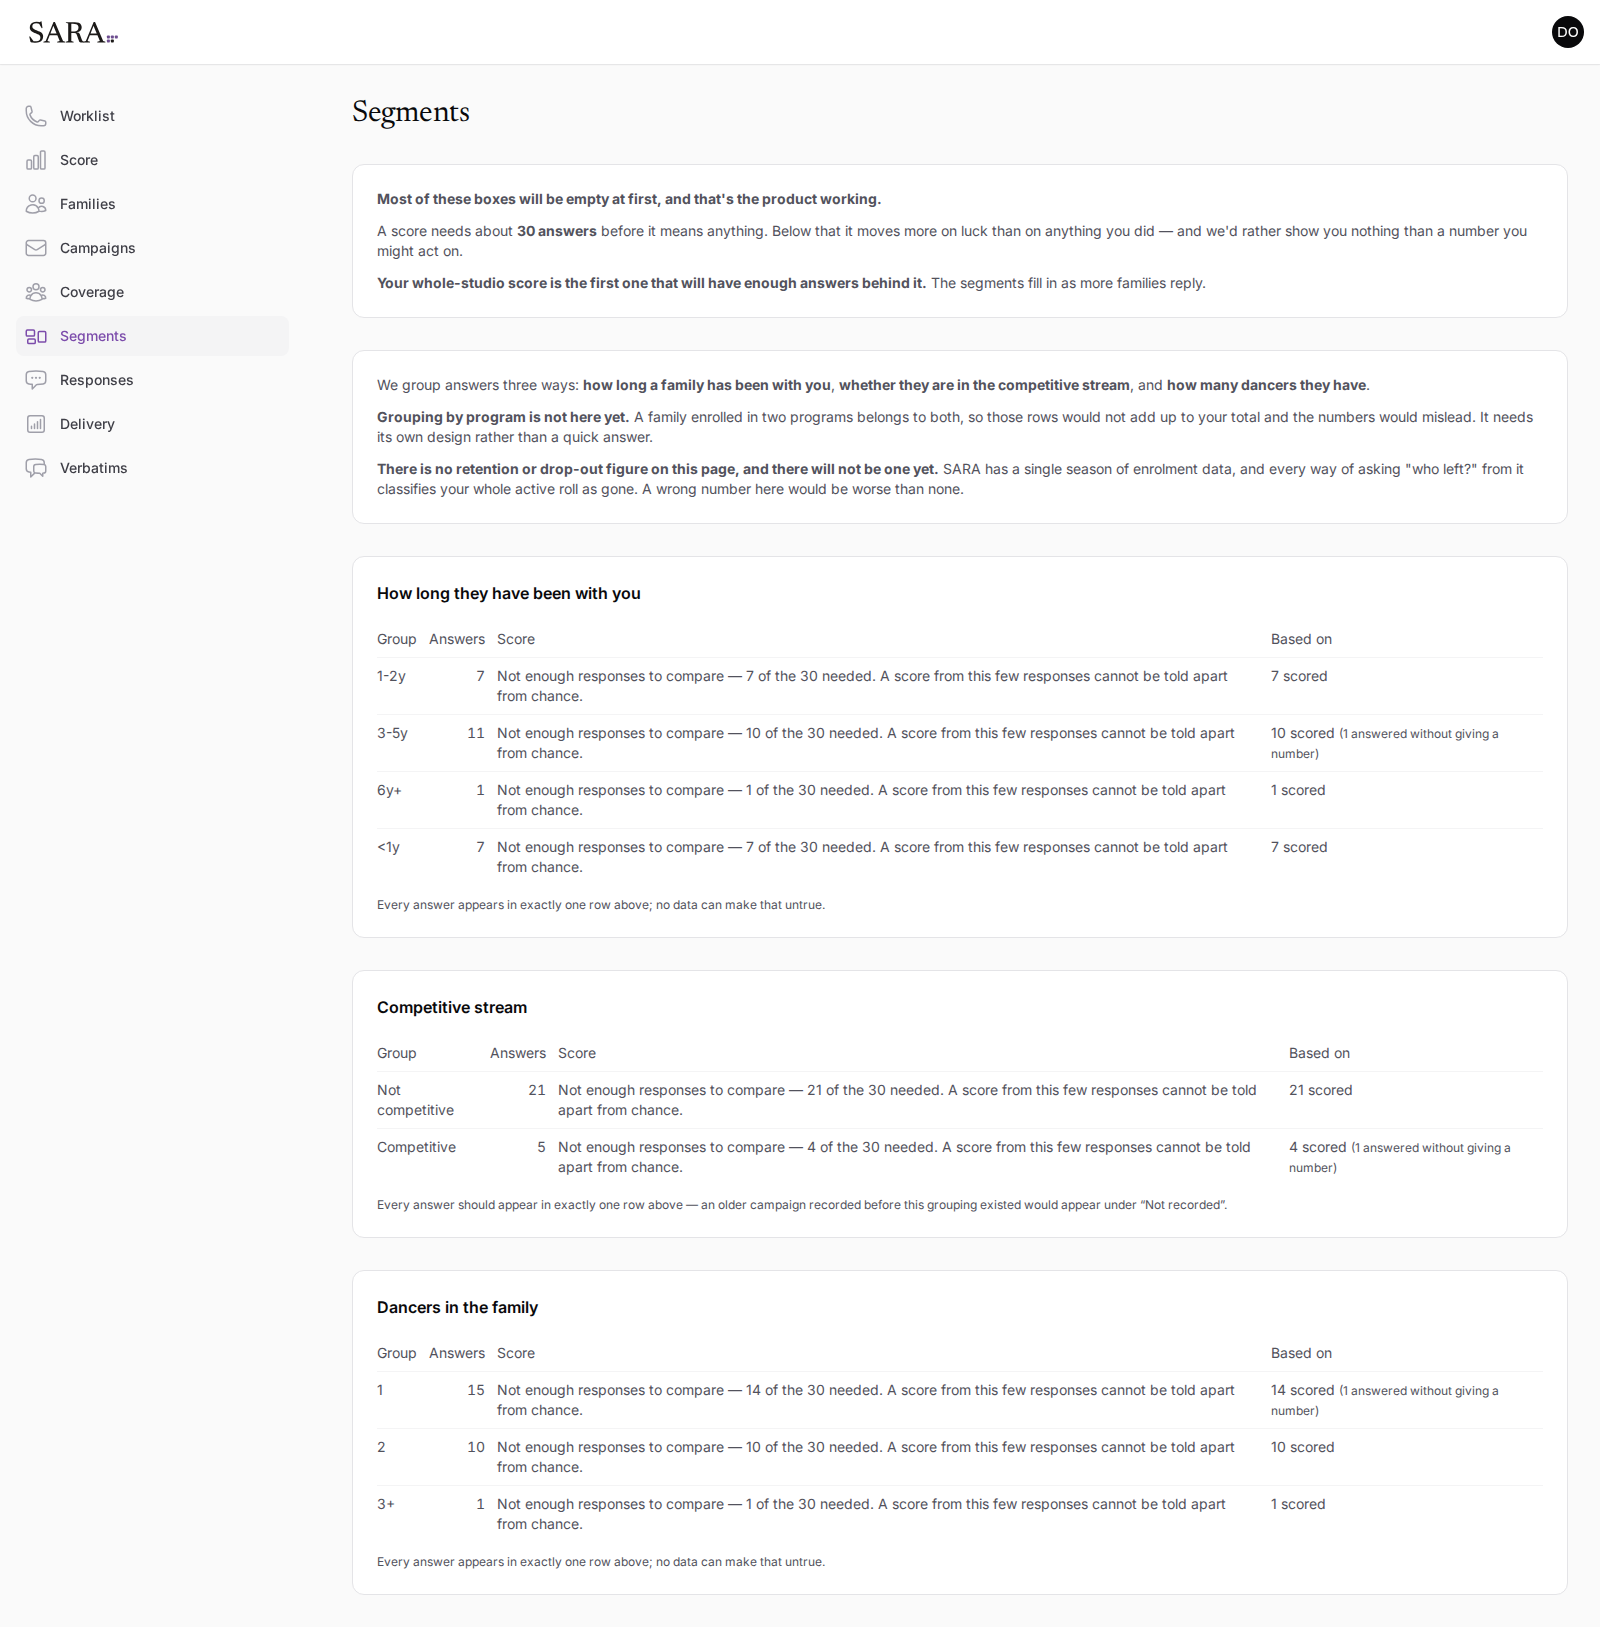The height and width of the screenshot is (1627, 1600).
Task: Click the Delivery chart icon
Action: [36, 424]
